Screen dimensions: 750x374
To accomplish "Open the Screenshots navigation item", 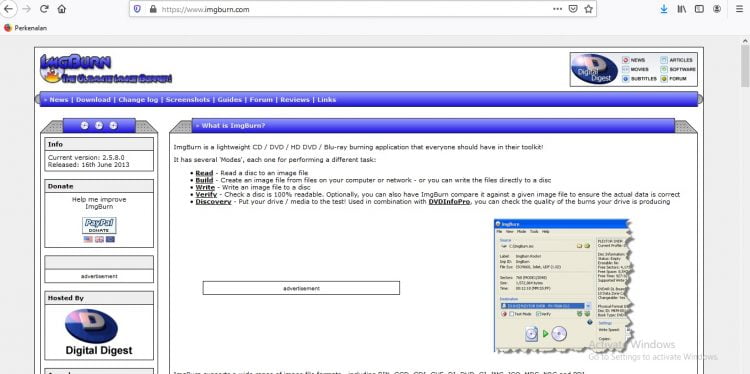I will [x=188, y=99].
